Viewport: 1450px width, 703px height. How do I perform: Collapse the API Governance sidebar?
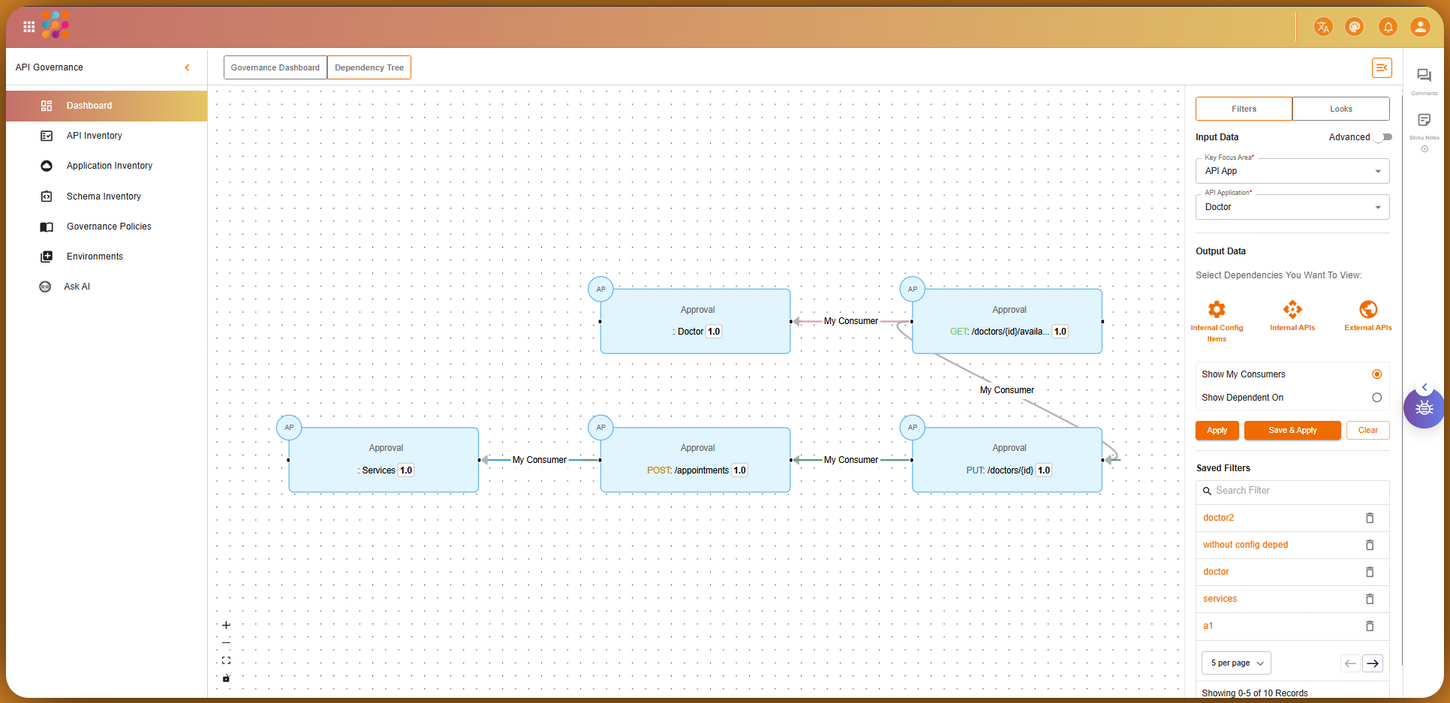pyautogui.click(x=187, y=67)
